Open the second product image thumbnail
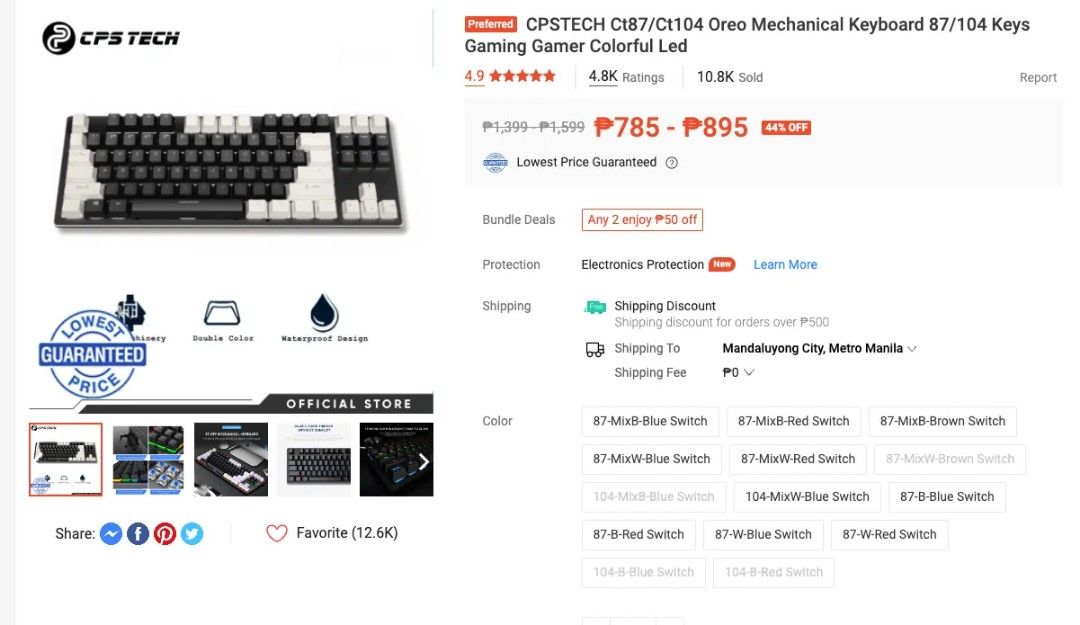Viewport: 1080px width, 625px height. pyautogui.click(x=147, y=461)
